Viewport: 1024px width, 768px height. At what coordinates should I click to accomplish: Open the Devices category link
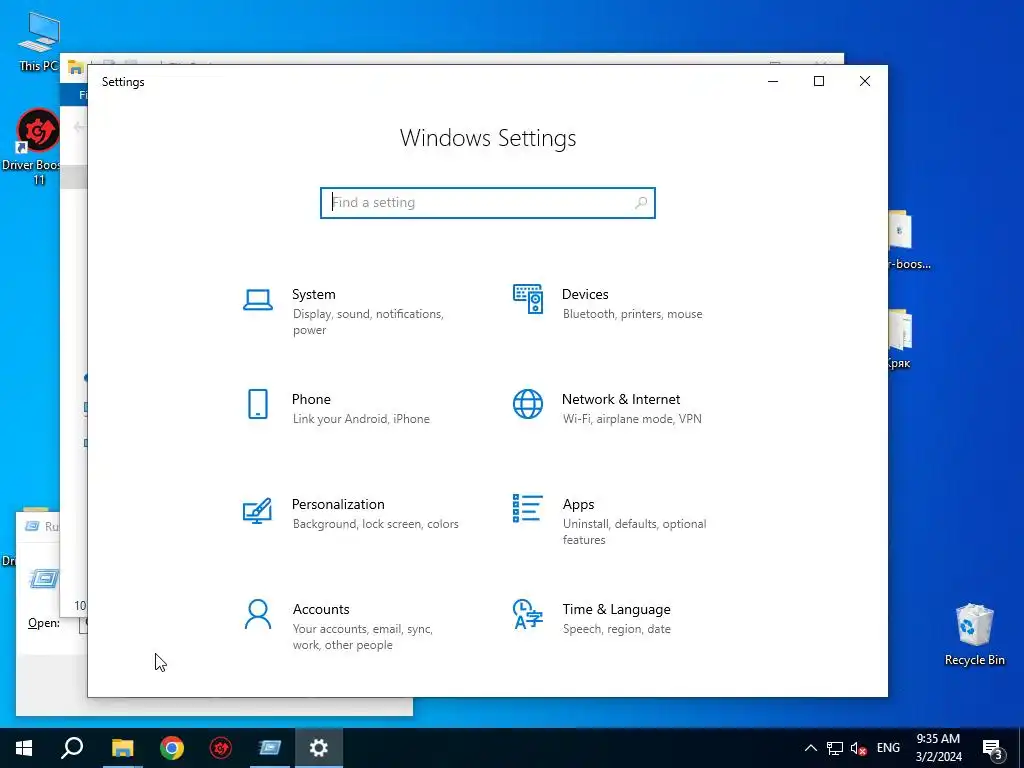[585, 295]
